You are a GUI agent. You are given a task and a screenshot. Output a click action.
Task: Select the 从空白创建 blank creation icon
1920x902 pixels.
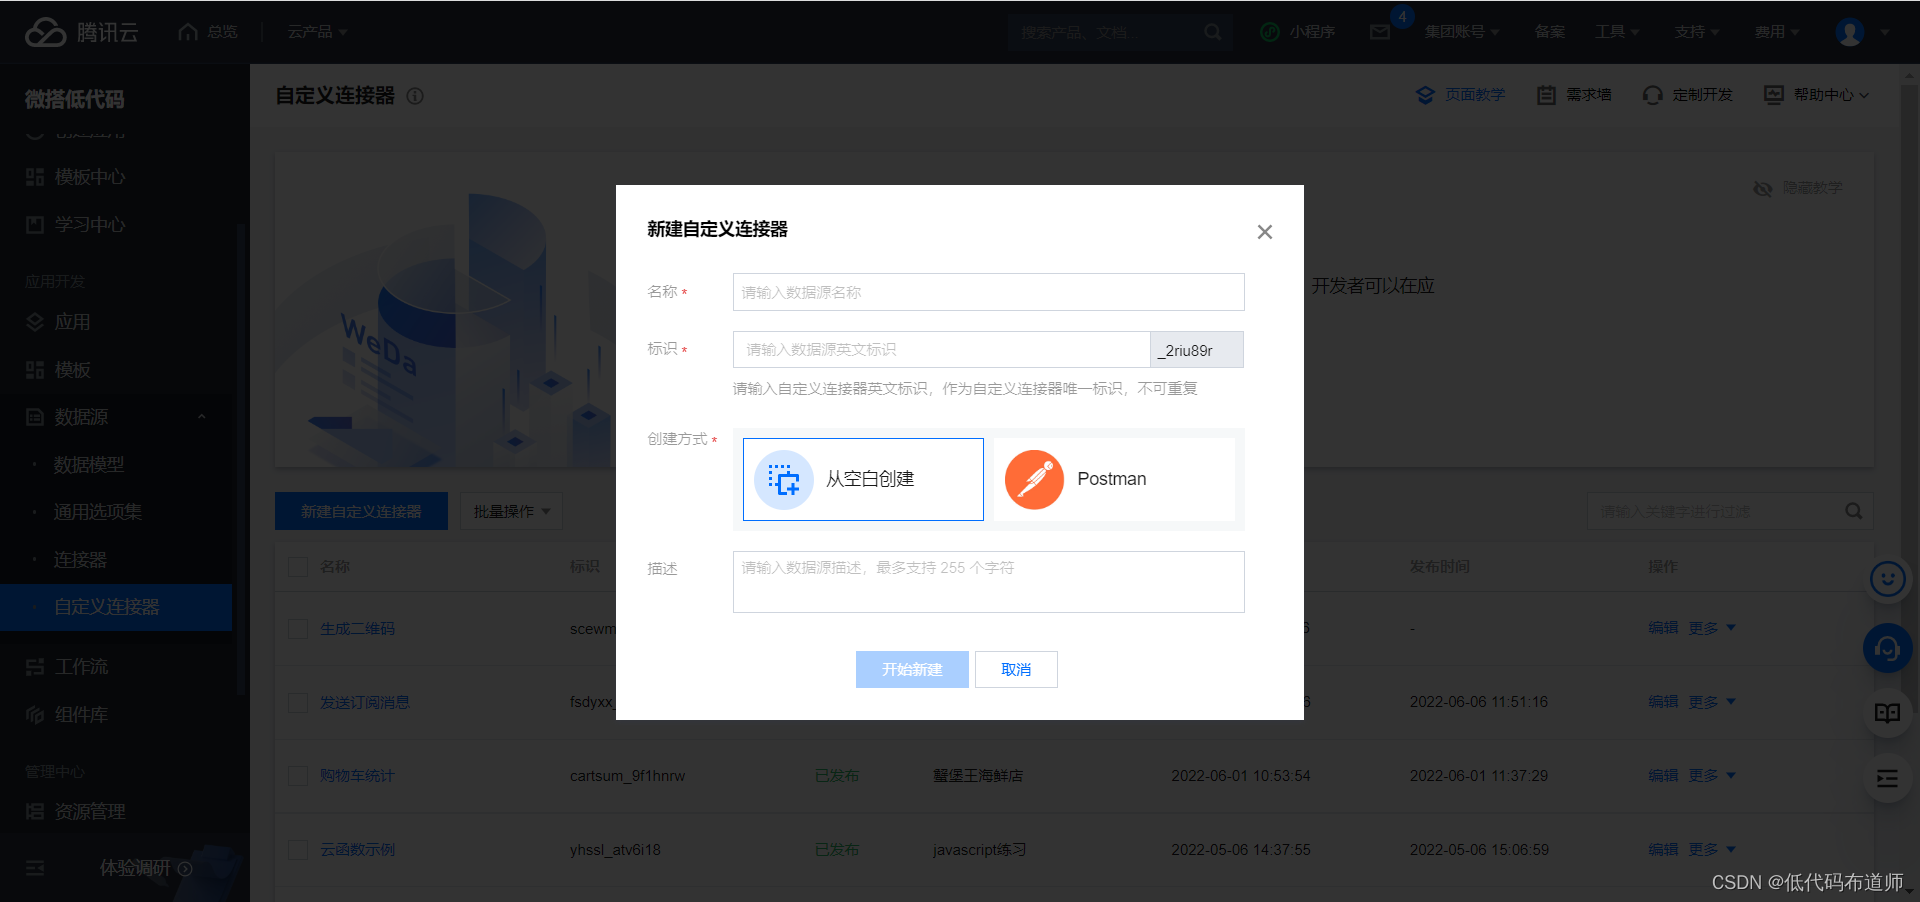[784, 480]
